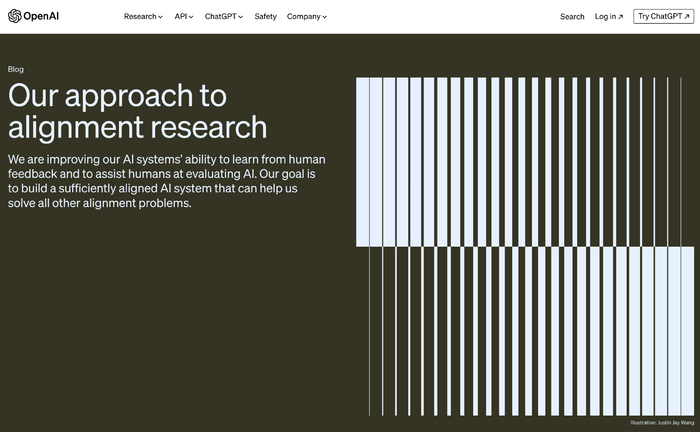The width and height of the screenshot is (700, 432).
Task: Click the OpenAI wordmark text
Action: 44,16
